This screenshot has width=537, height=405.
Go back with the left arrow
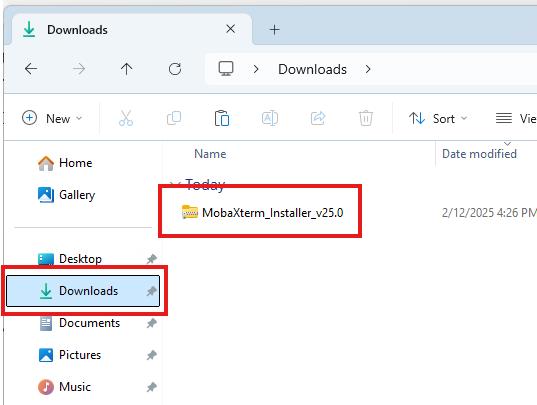(31, 69)
